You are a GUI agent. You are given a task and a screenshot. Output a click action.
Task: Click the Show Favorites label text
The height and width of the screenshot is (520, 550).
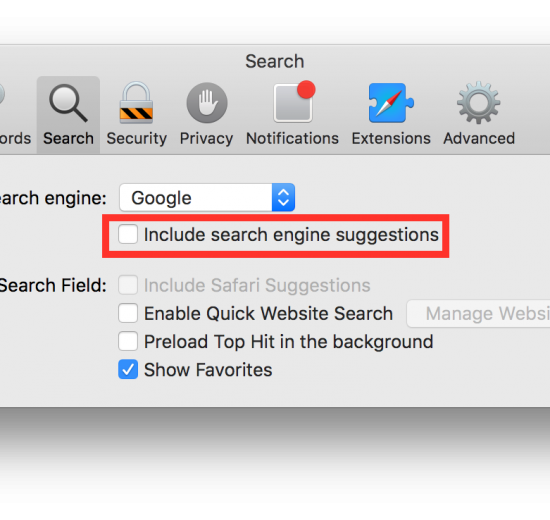click(x=208, y=370)
